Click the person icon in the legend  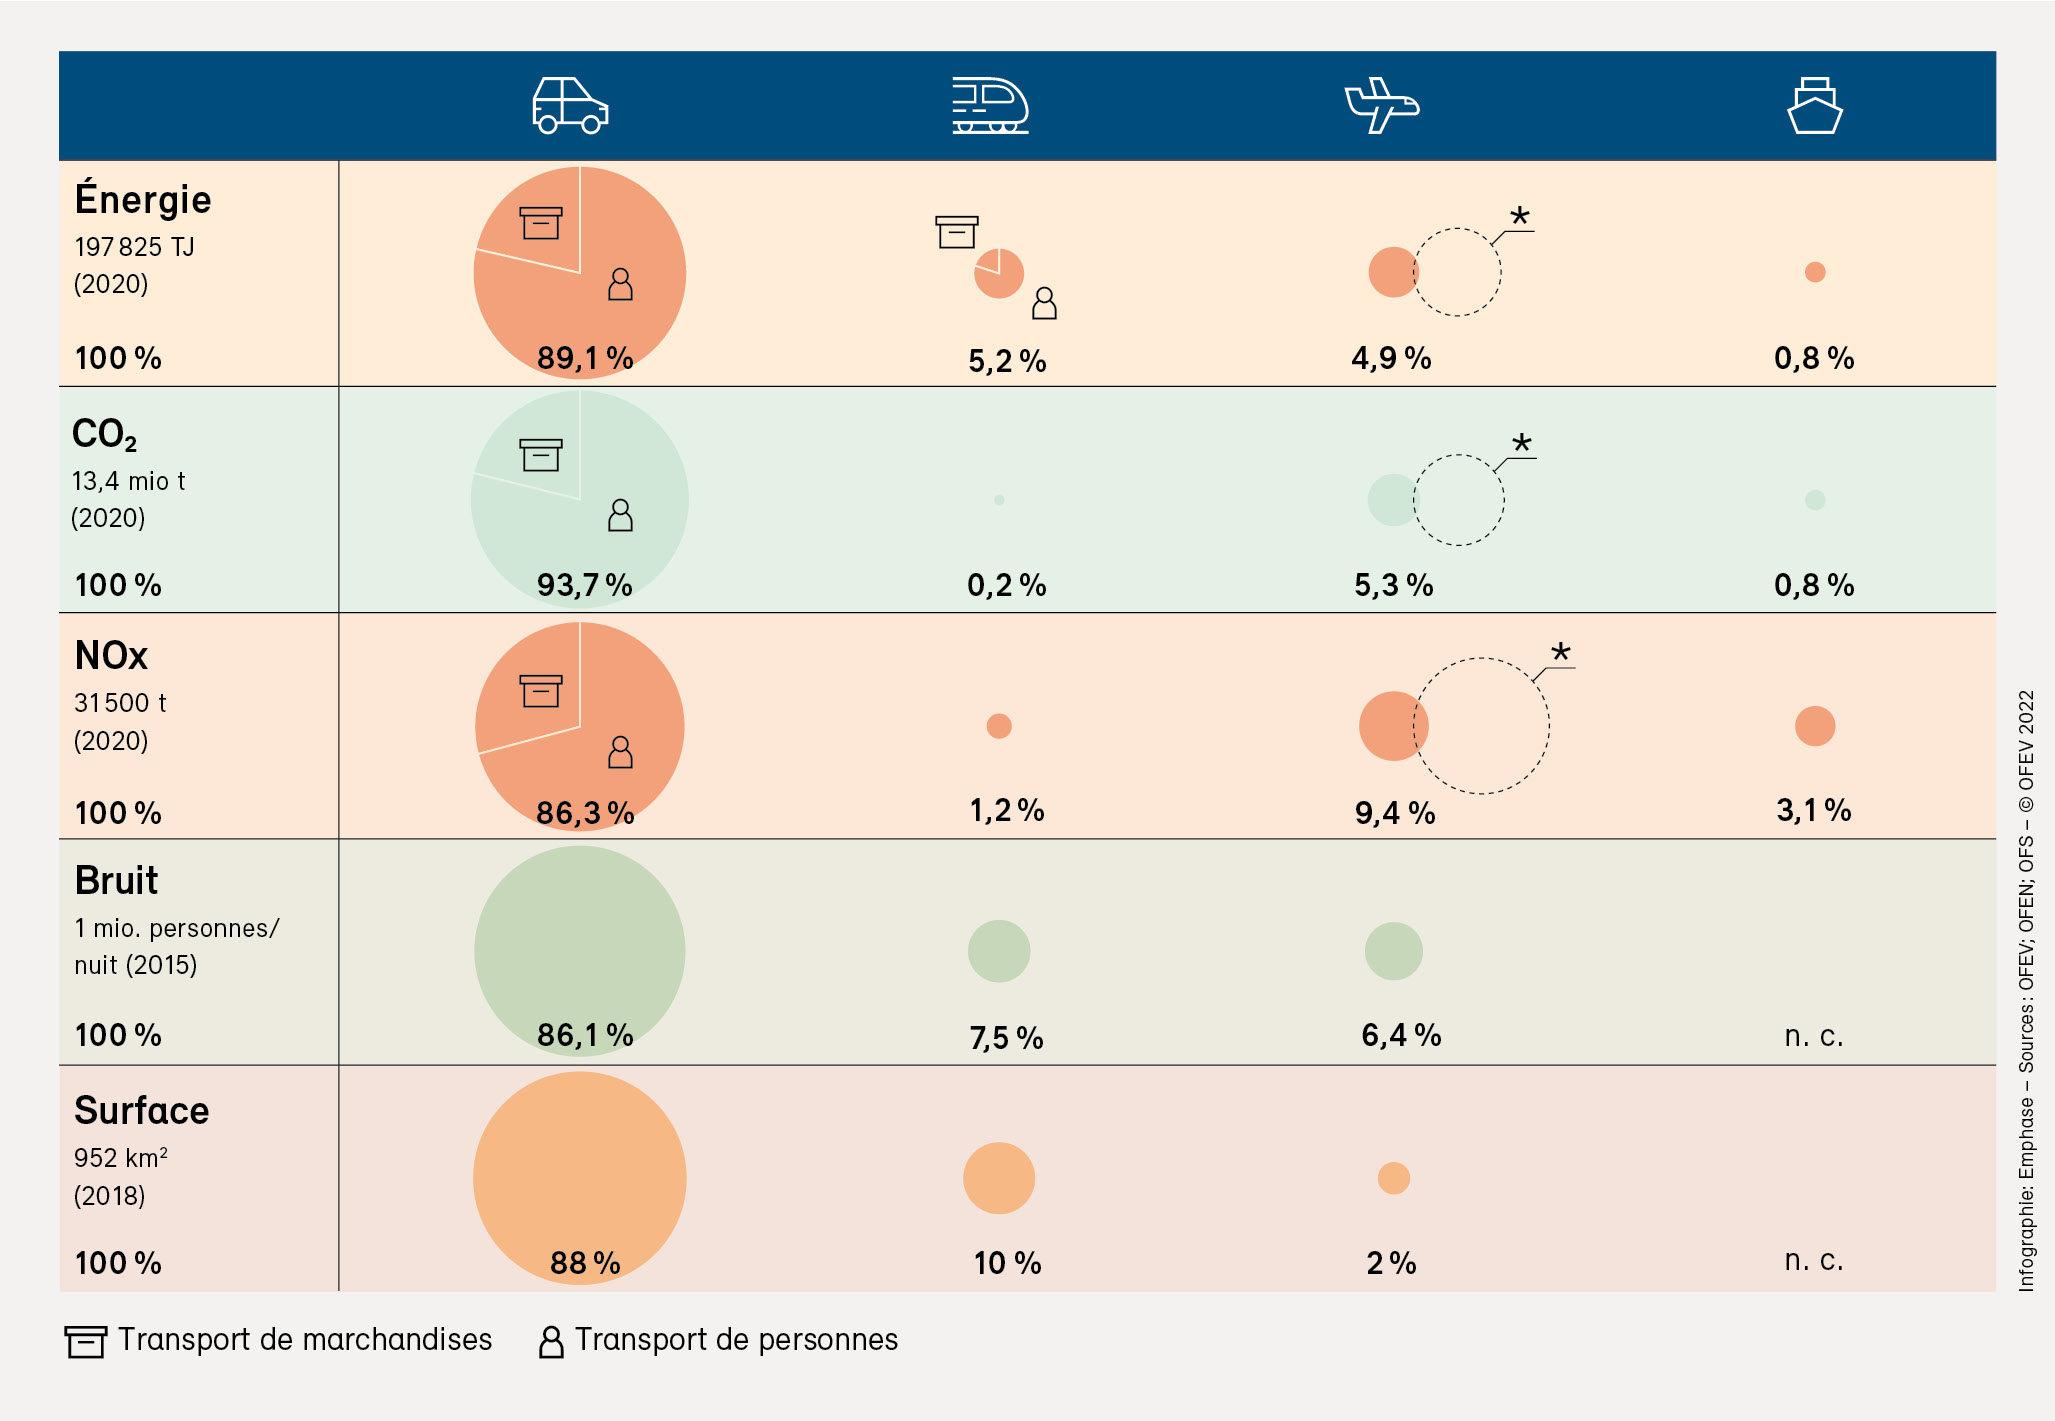550,1341
